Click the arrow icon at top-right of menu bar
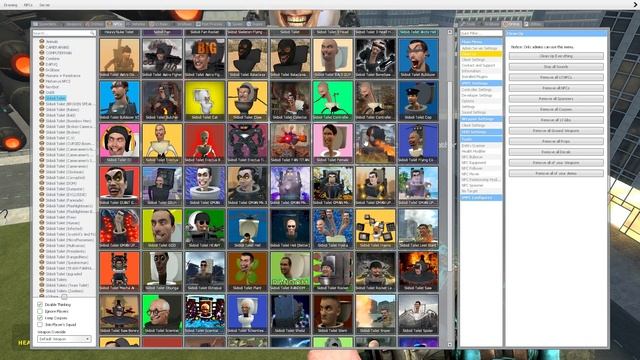640x360 pixels. pyautogui.click(x=636, y=5)
